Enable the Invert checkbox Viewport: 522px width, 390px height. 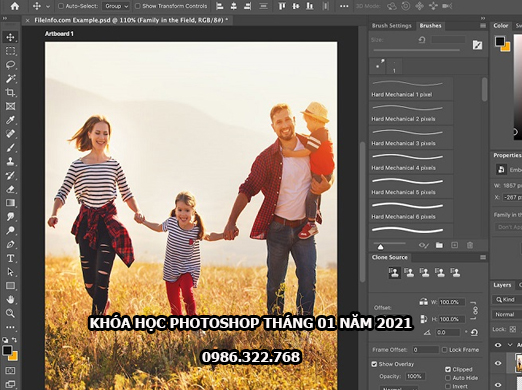tap(448, 386)
